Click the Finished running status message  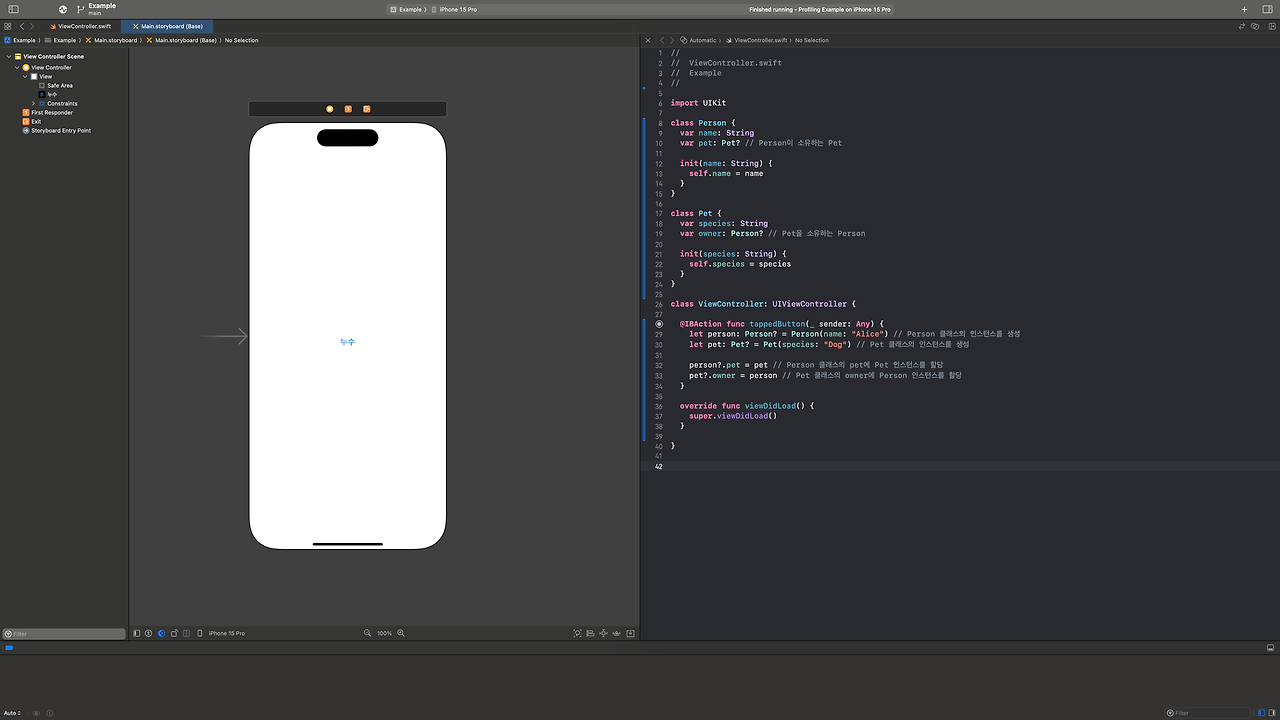tap(820, 9)
